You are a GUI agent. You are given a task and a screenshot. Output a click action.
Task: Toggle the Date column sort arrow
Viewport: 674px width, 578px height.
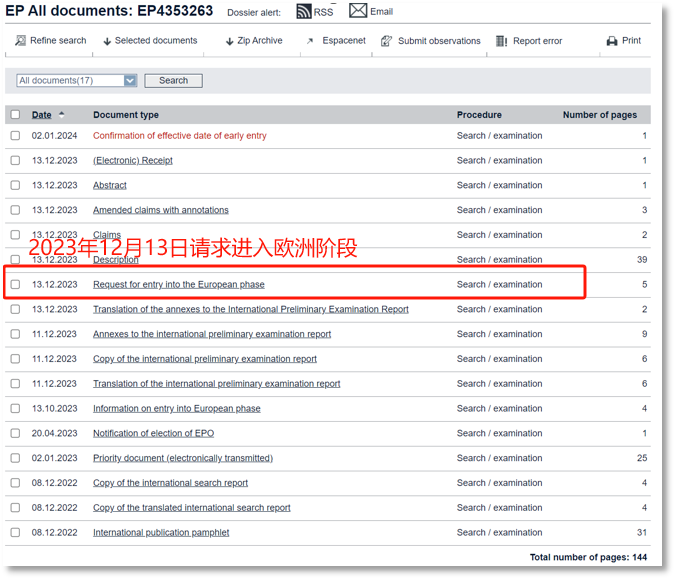click(61, 114)
